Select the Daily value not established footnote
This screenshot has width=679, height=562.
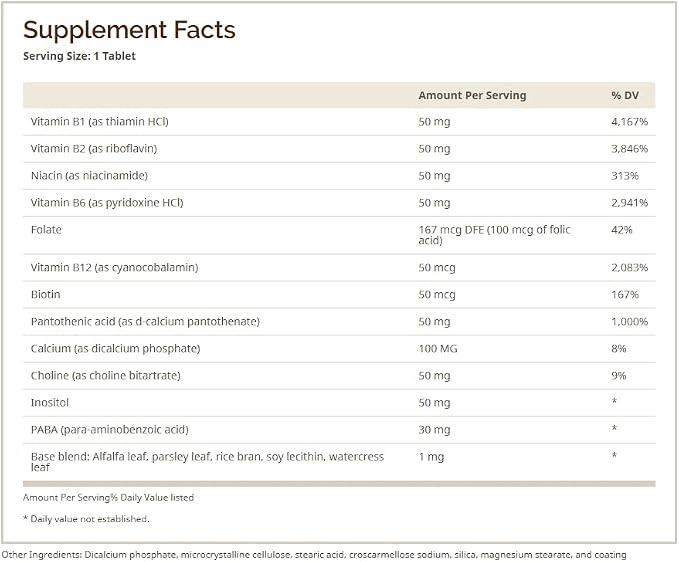coord(86,519)
